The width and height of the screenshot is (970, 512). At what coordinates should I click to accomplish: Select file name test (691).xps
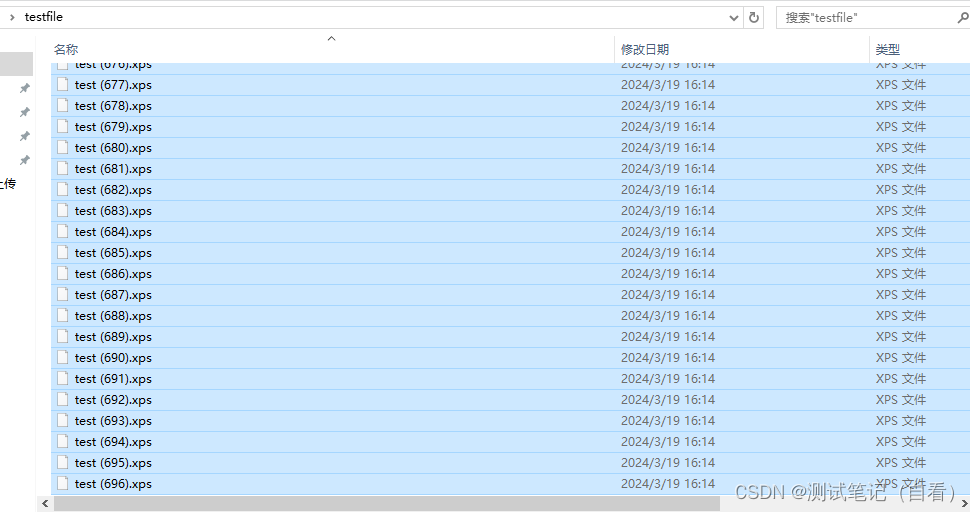(x=113, y=379)
